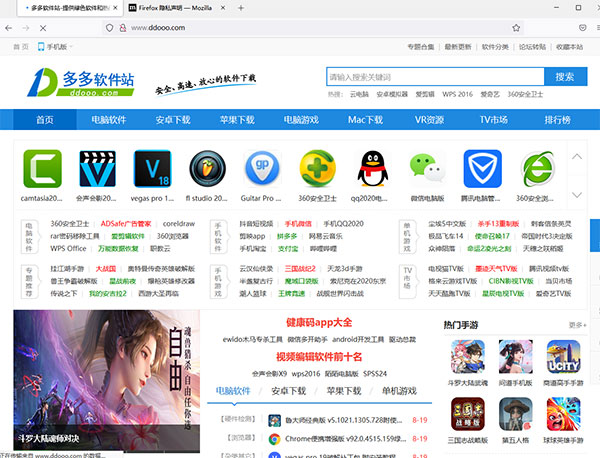Click the browser back arrow
Screen dimensions: 600x458
click(9, 28)
